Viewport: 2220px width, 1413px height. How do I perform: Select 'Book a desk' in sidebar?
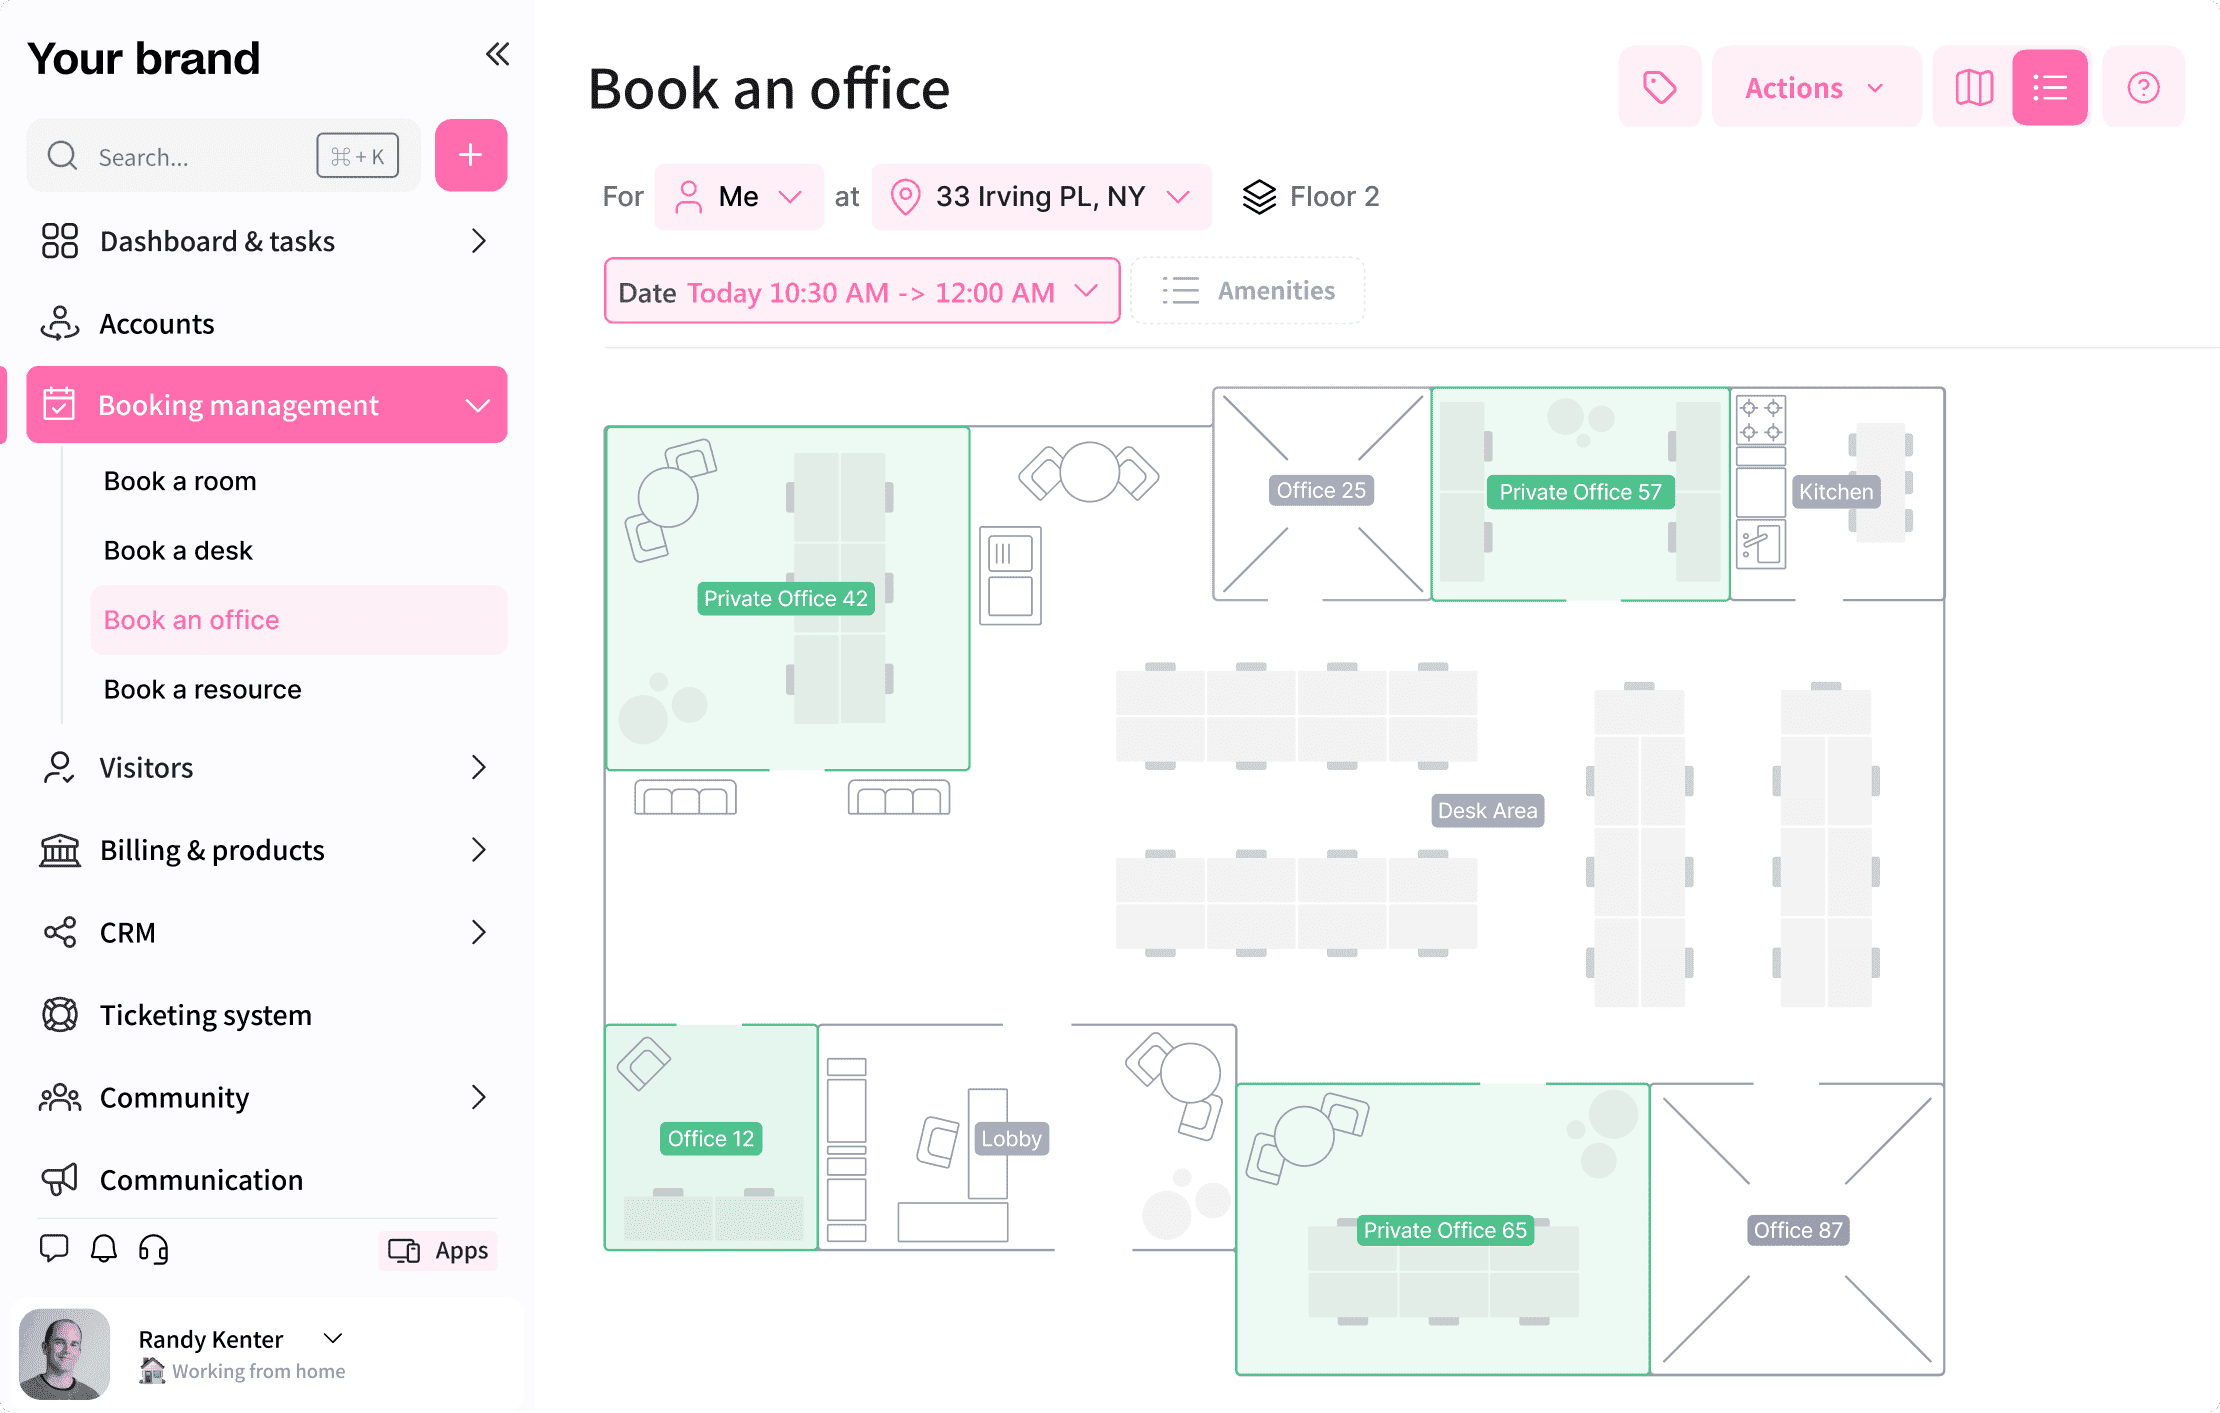point(177,550)
